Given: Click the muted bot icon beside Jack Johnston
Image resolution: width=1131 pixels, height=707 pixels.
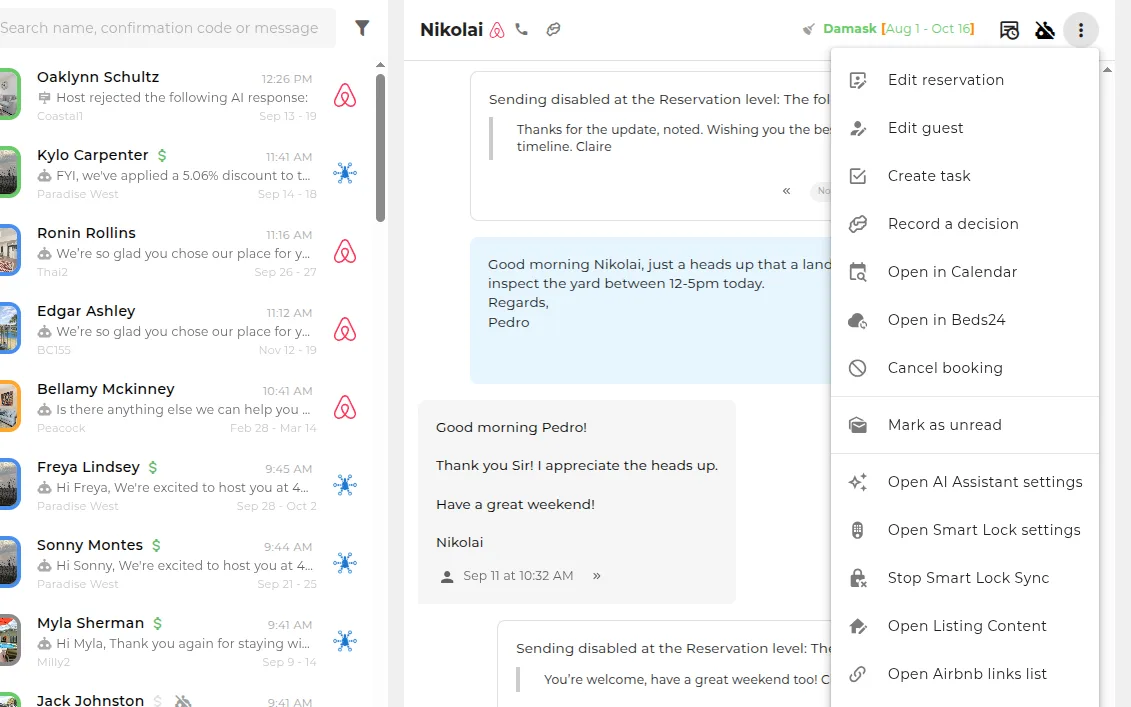Looking at the screenshot, I should pos(183,701).
